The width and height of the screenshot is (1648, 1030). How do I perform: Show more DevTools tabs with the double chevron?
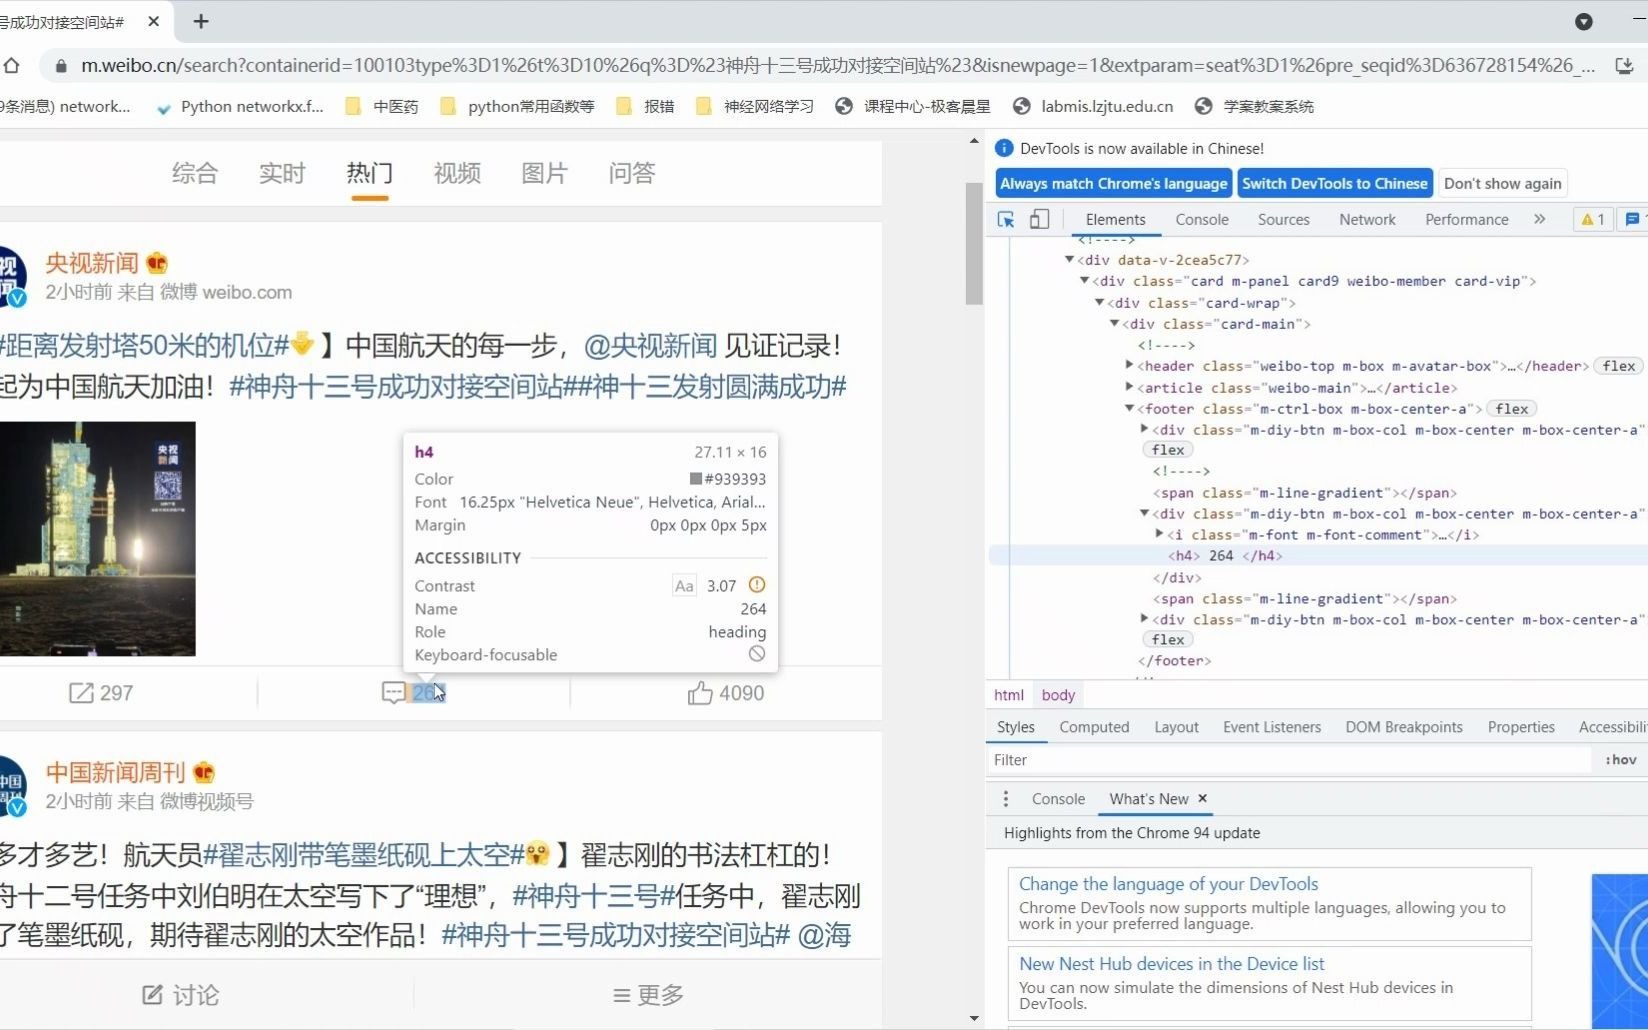click(x=1540, y=219)
